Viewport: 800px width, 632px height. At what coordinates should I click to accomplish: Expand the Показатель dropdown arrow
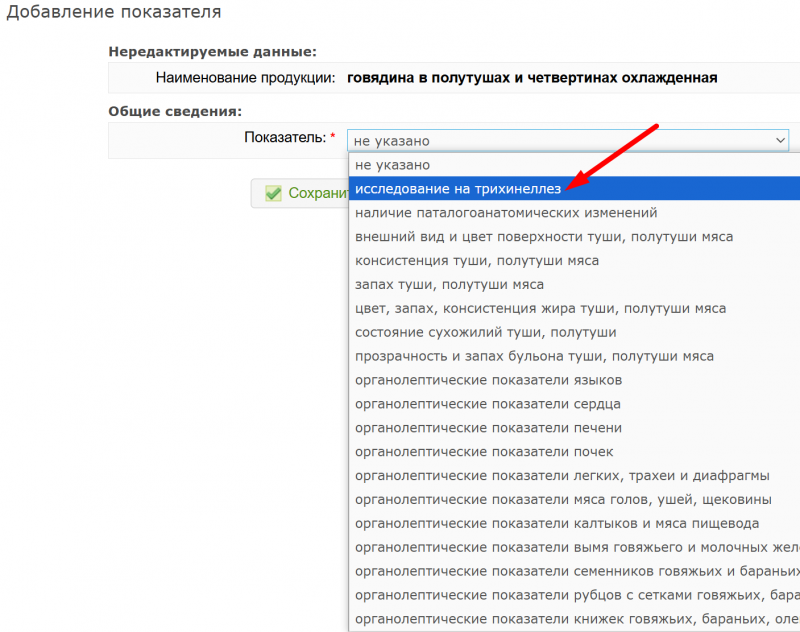(x=780, y=141)
